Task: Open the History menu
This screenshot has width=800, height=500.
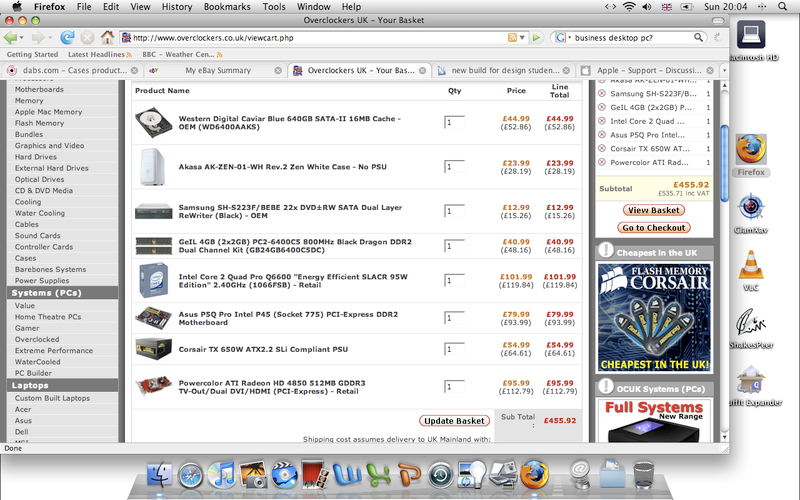Action: coord(177,7)
